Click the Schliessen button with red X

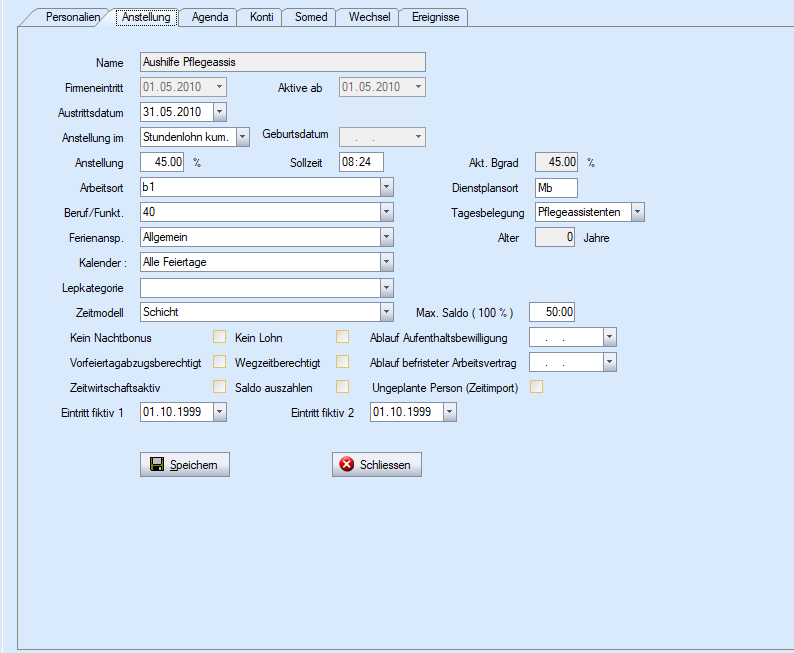(x=377, y=464)
